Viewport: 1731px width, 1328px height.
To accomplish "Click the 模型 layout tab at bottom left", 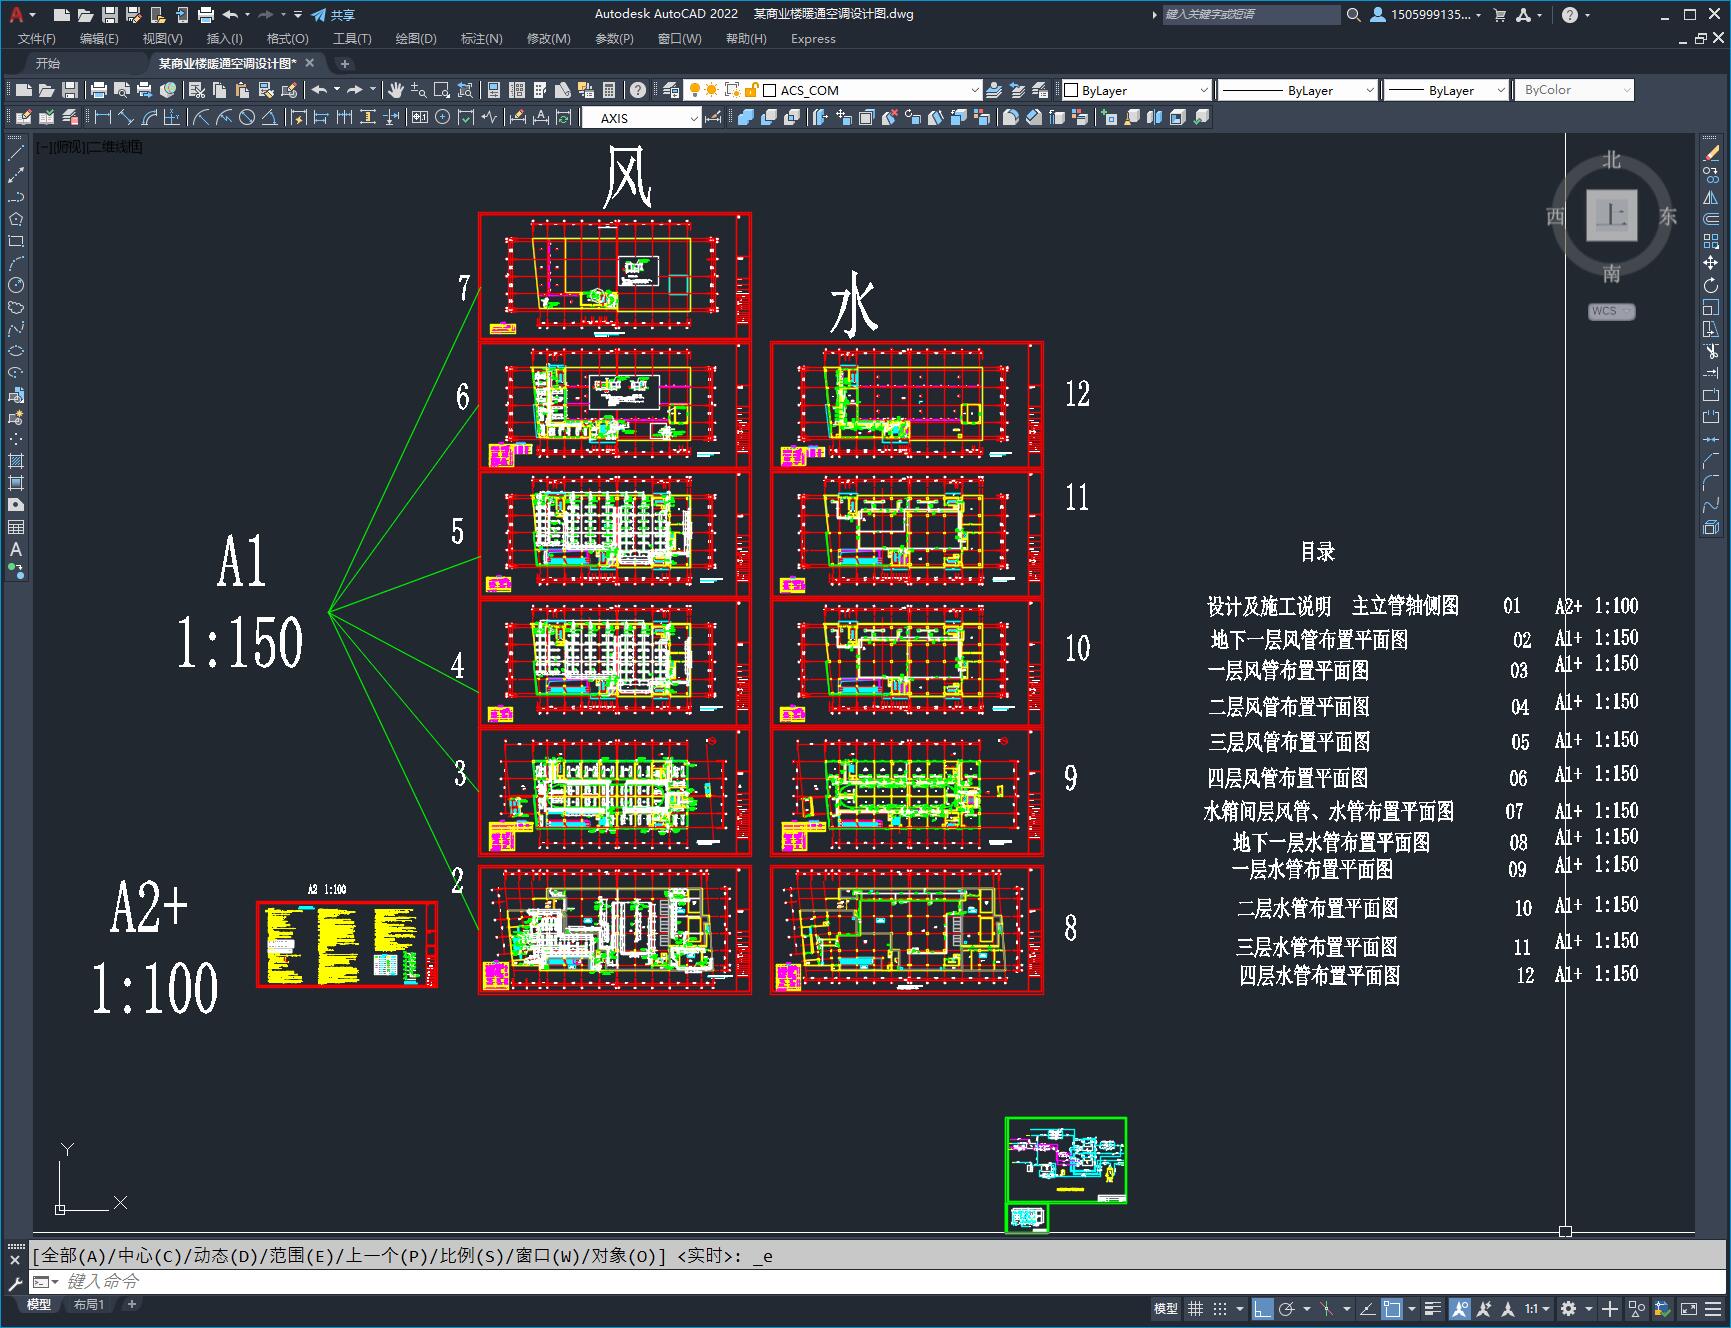I will click(x=39, y=1304).
